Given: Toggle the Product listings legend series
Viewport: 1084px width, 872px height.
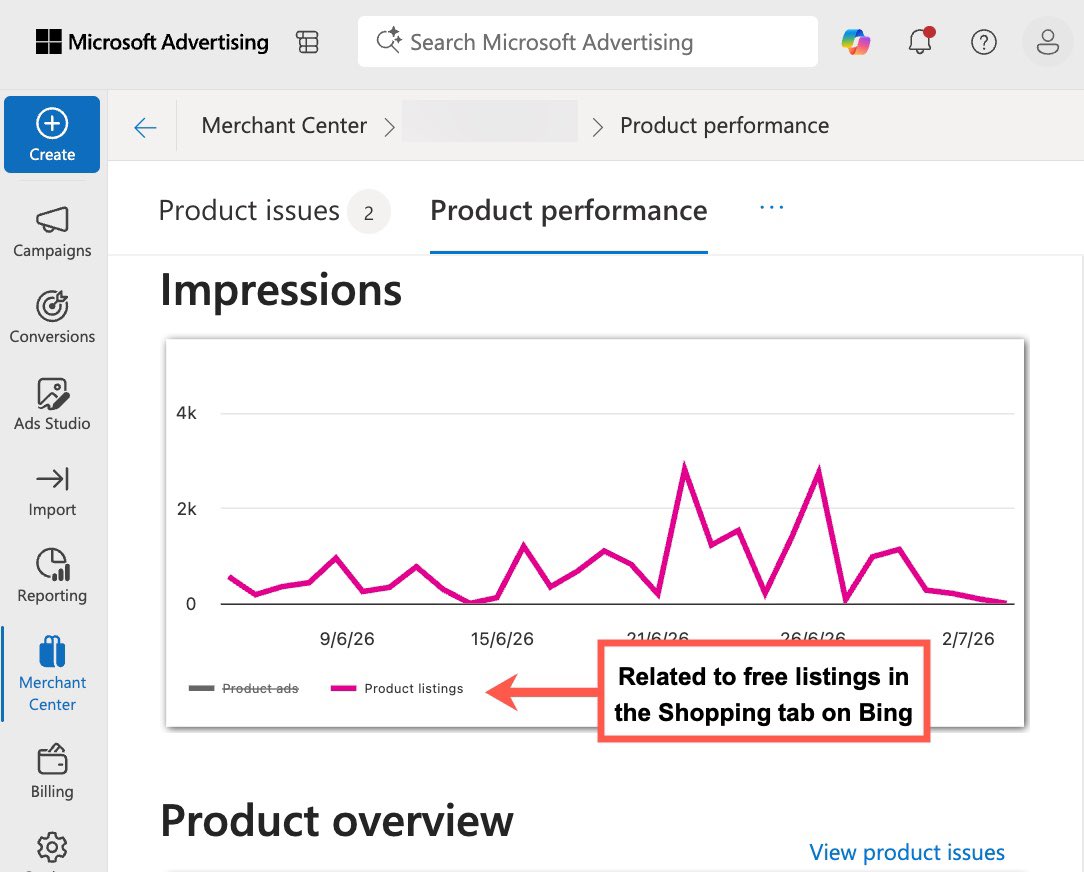Looking at the screenshot, I should [x=397, y=688].
